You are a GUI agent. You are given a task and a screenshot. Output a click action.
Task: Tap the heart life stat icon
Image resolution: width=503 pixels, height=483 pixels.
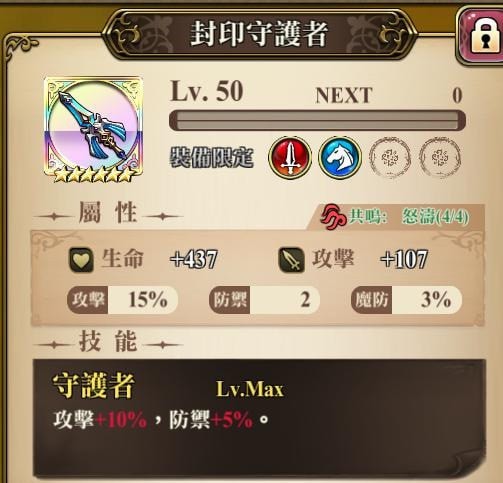pyautogui.click(x=81, y=260)
